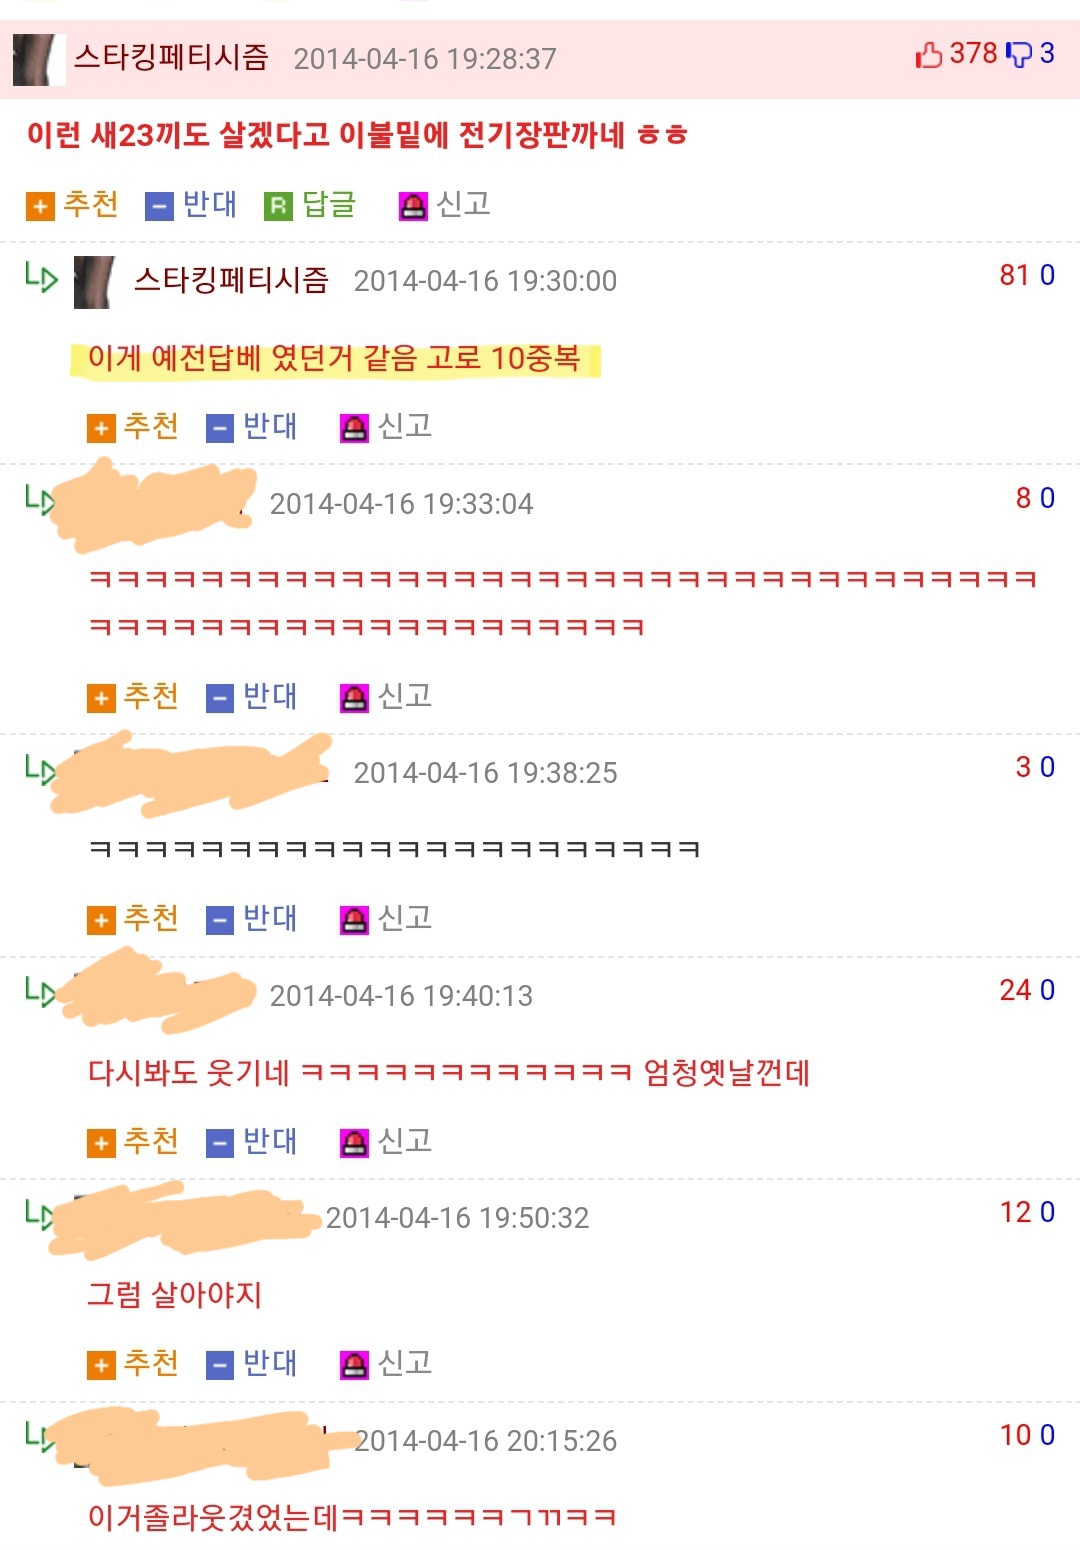Click pink siren 신고 icon under top comment
1080x1550 pixels.
pyautogui.click(x=412, y=206)
